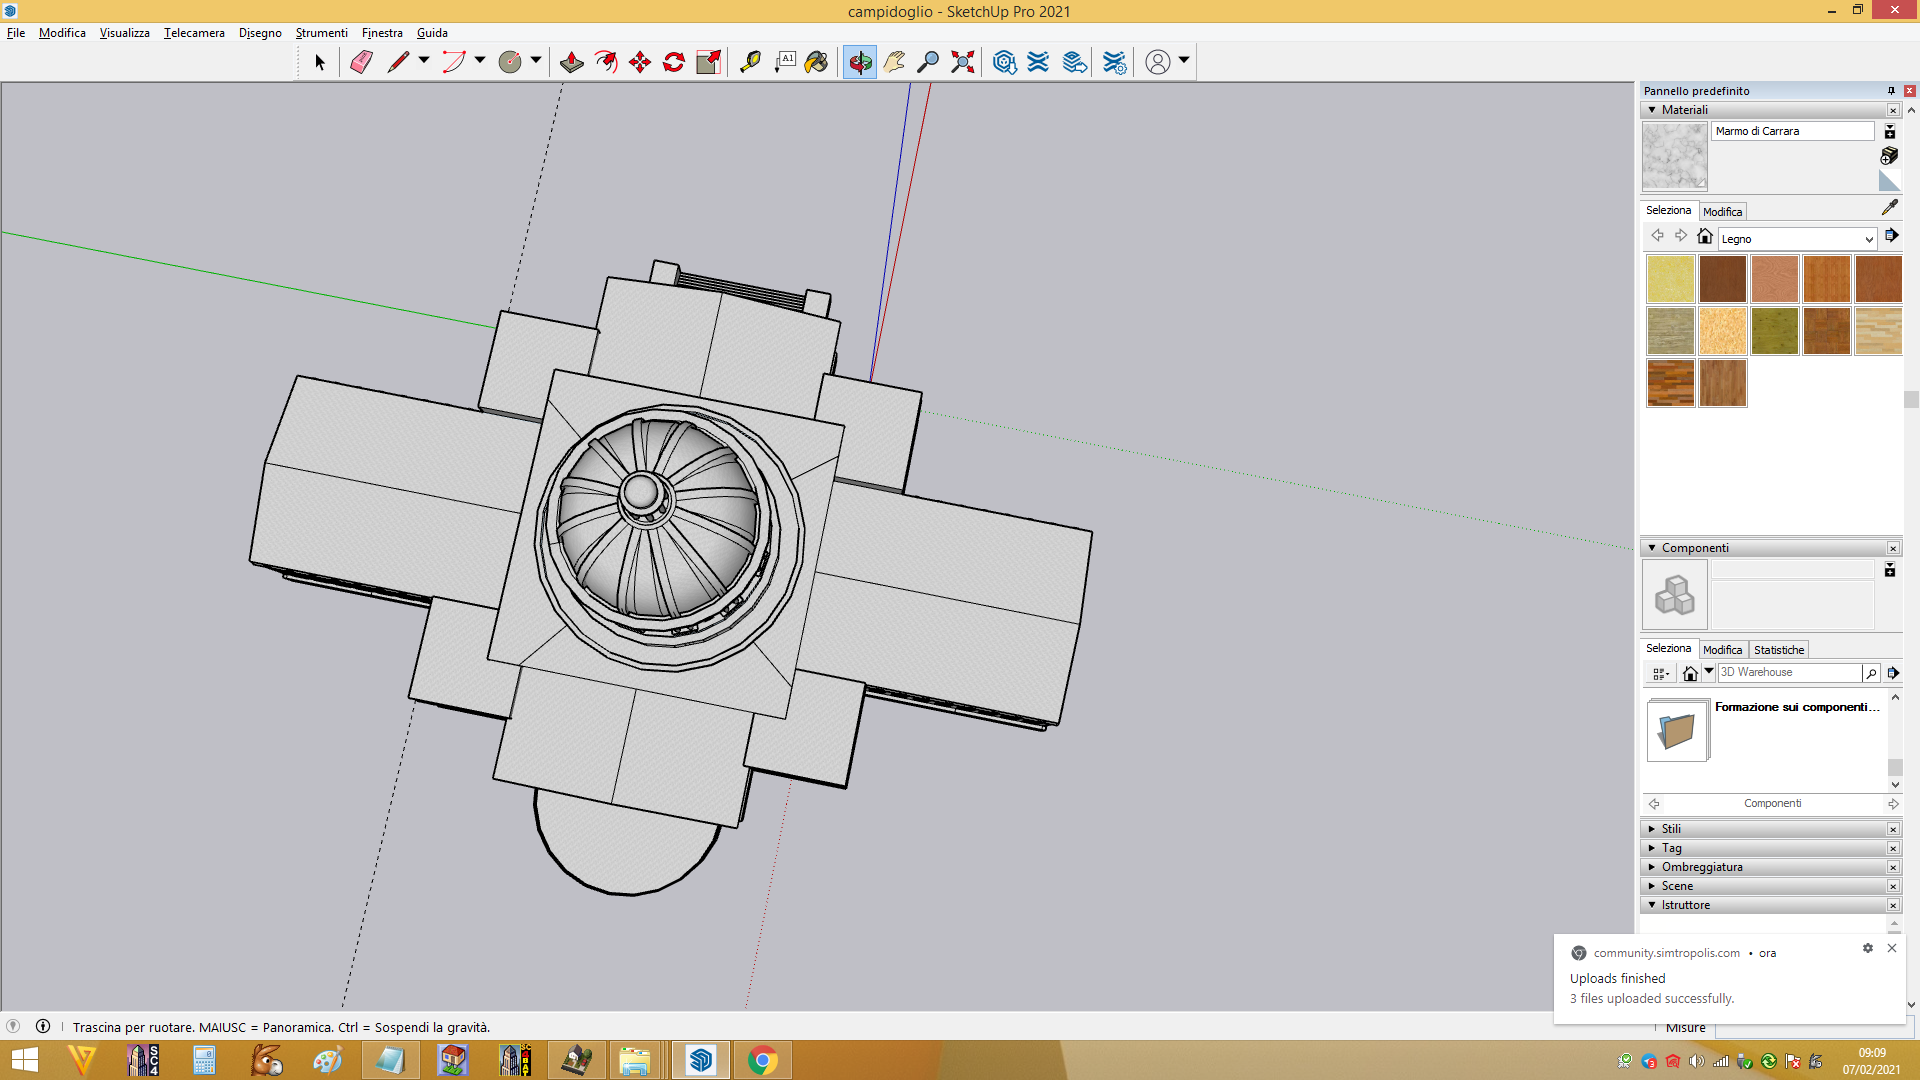Open the Materiali details arrow menu
This screenshot has width=1920, height=1080.
coord(1891,236)
